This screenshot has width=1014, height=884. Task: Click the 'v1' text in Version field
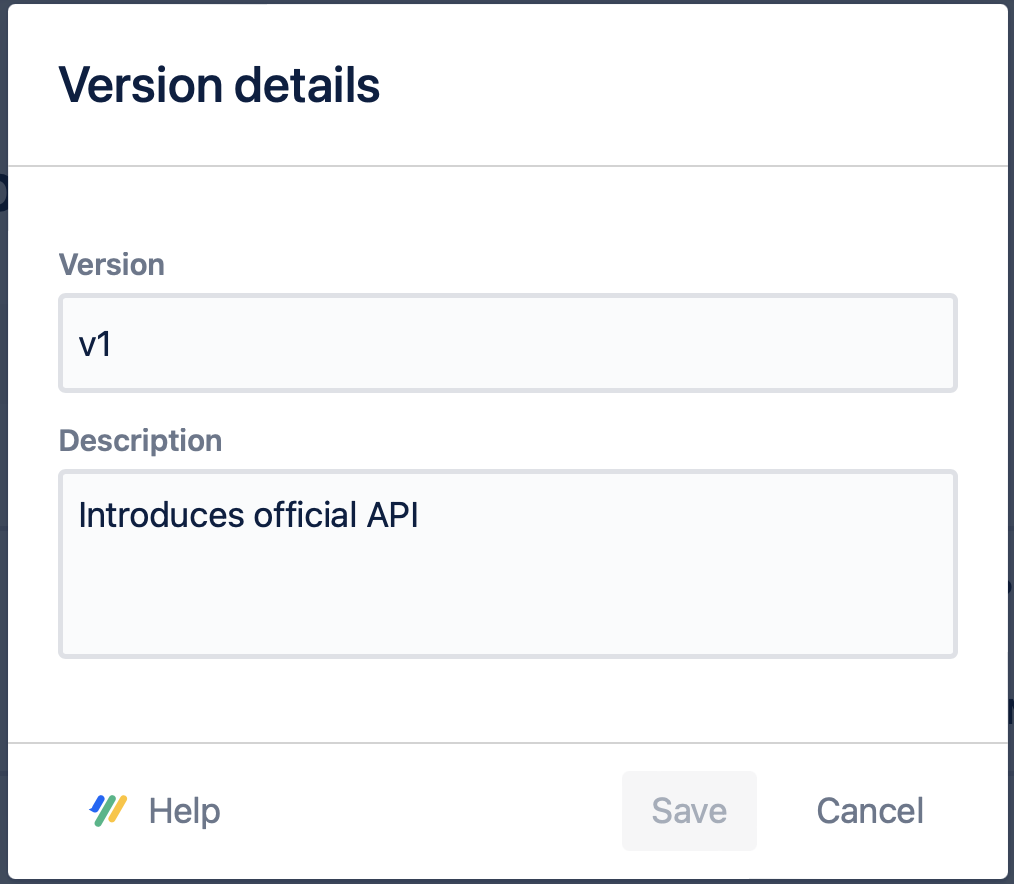click(x=94, y=343)
